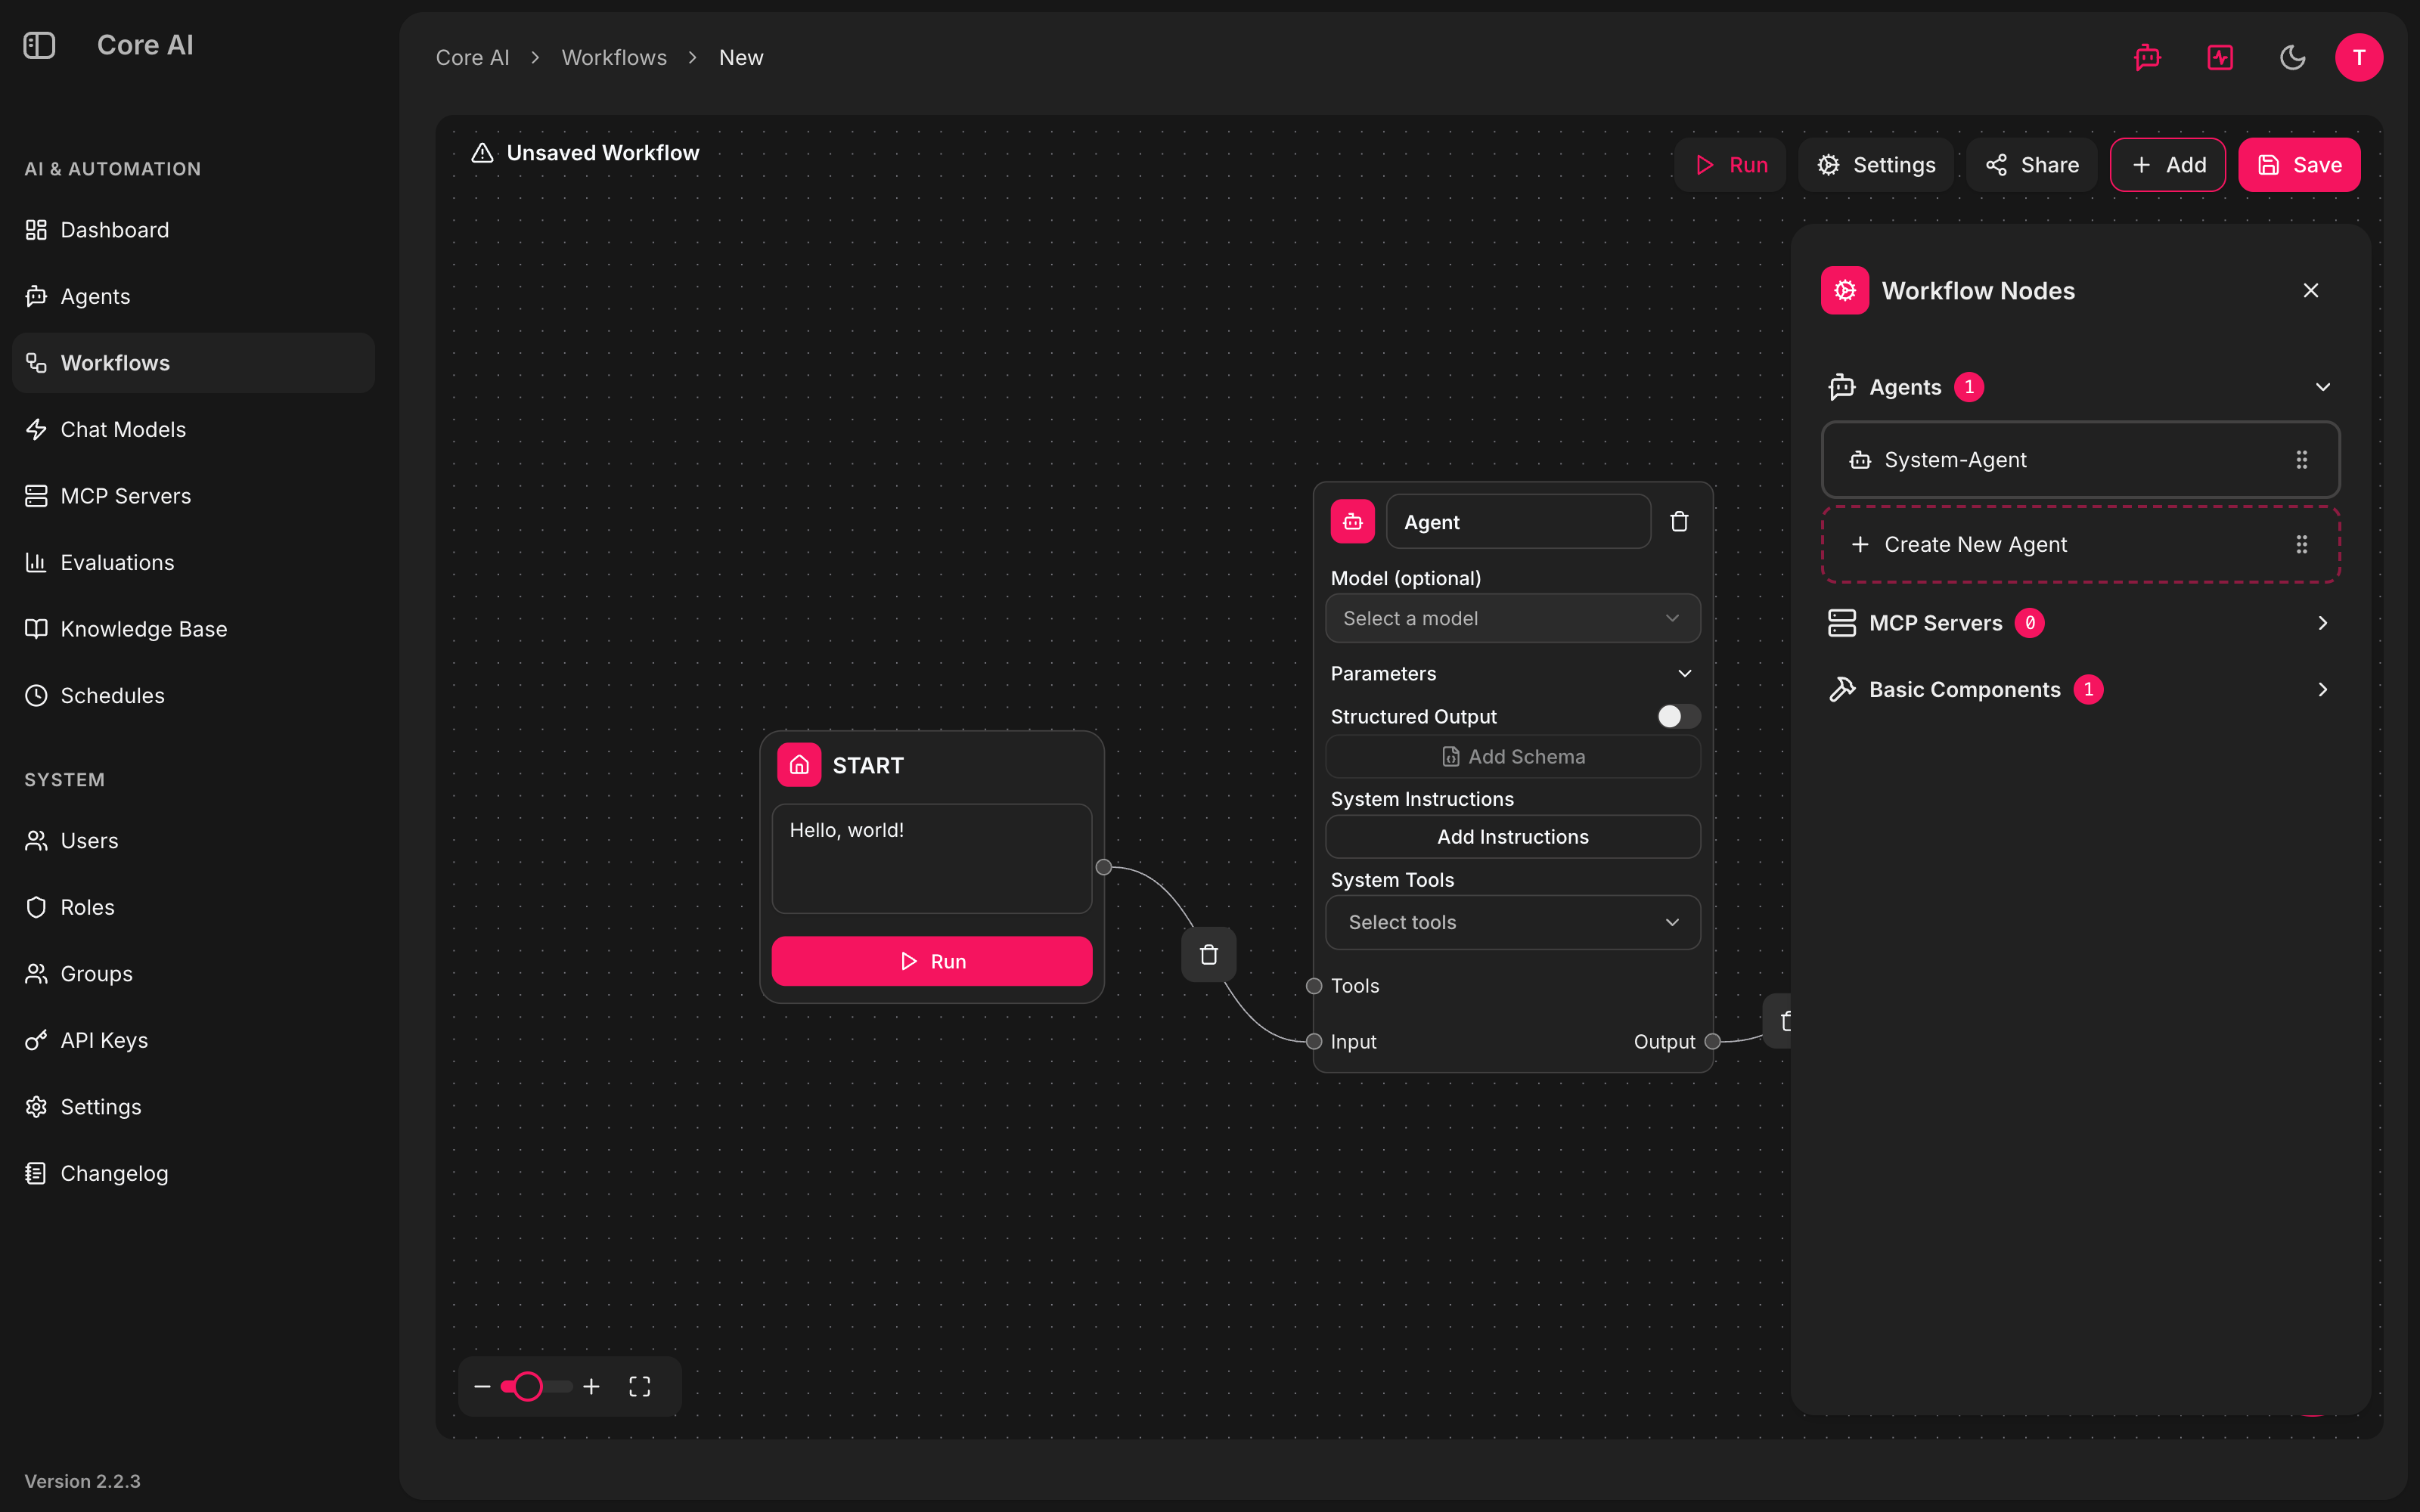Open Schedules in the sidebar
This screenshot has height=1512, width=2420.
[x=193, y=695]
